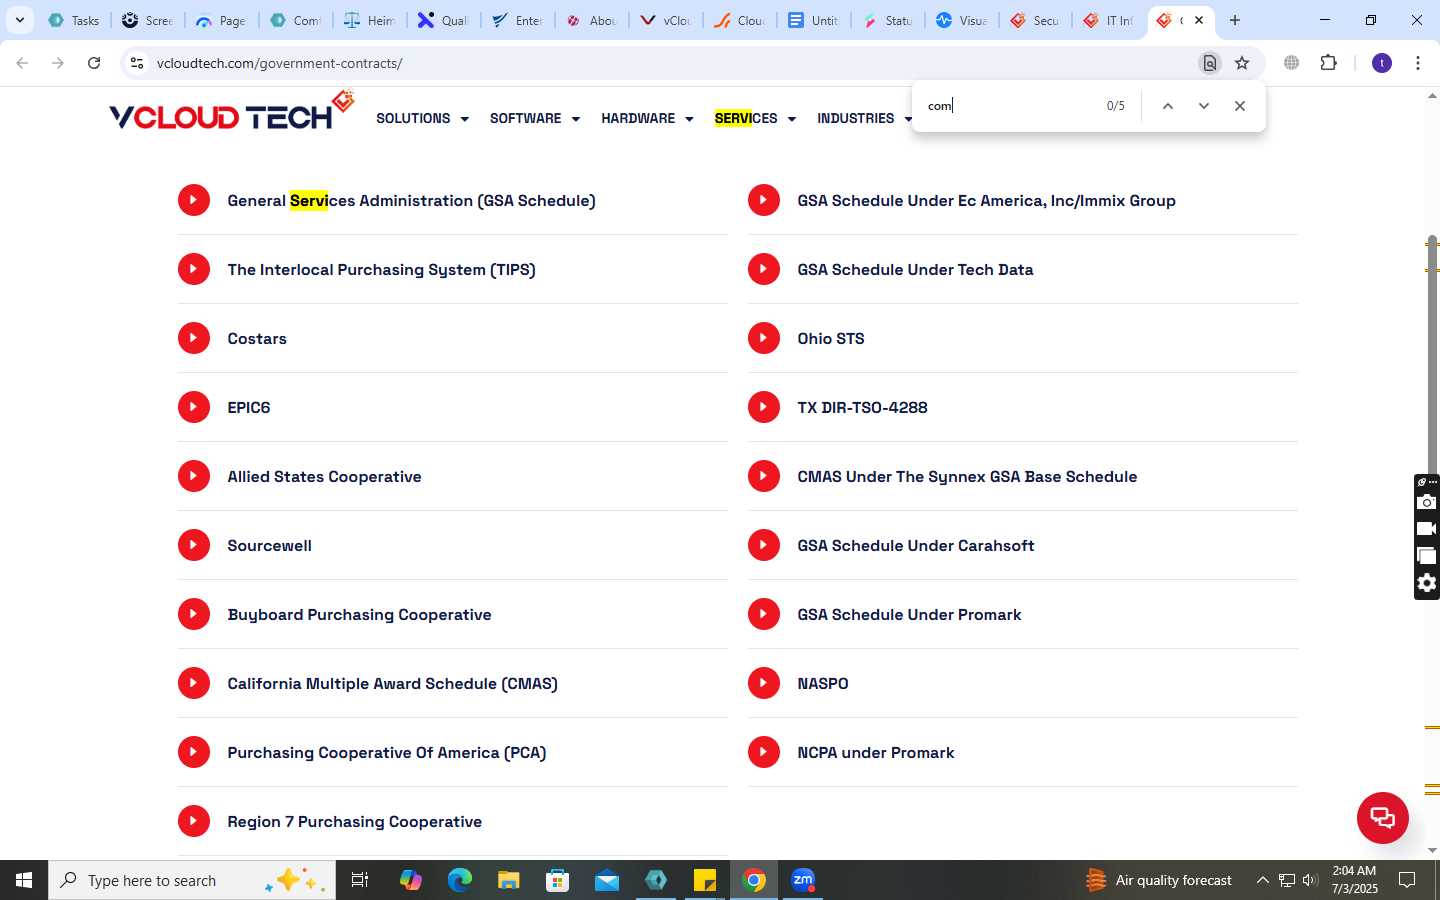1440x900 pixels.
Task: Expand the HARDWARE menu
Action: pyautogui.click(x=647, y=118)
